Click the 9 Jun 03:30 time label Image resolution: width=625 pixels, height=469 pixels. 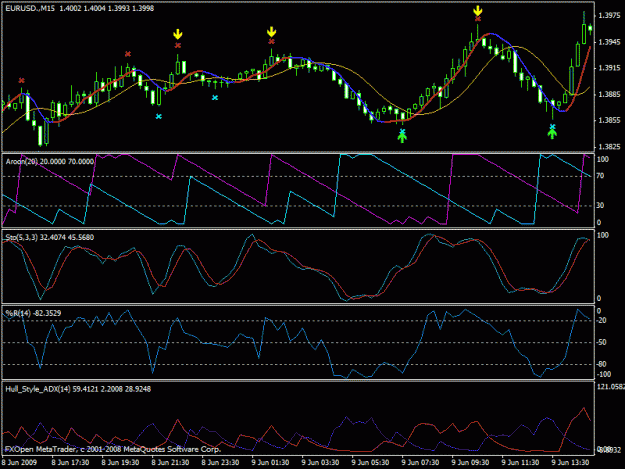pos(320,463)
